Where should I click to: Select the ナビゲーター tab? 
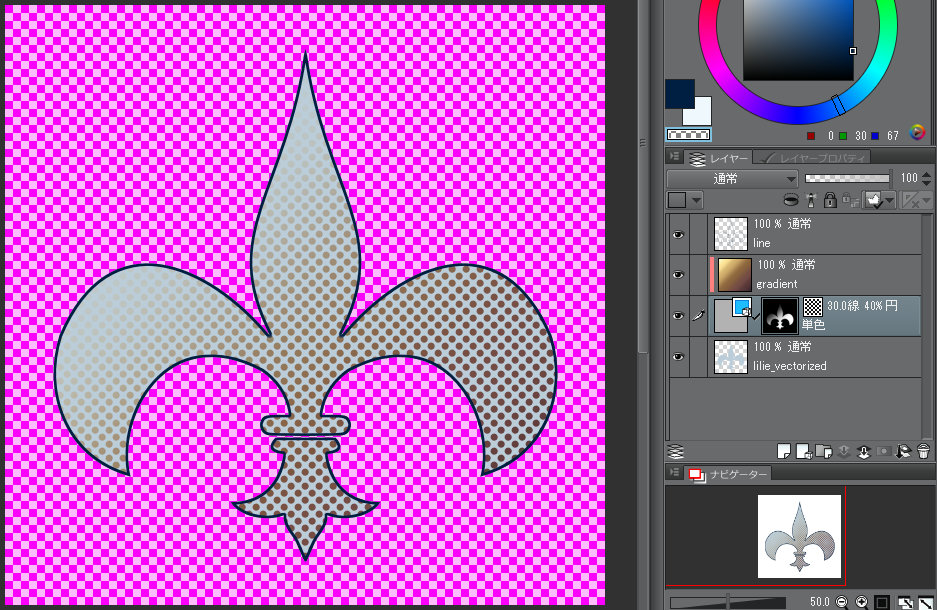tap(738, 474)
